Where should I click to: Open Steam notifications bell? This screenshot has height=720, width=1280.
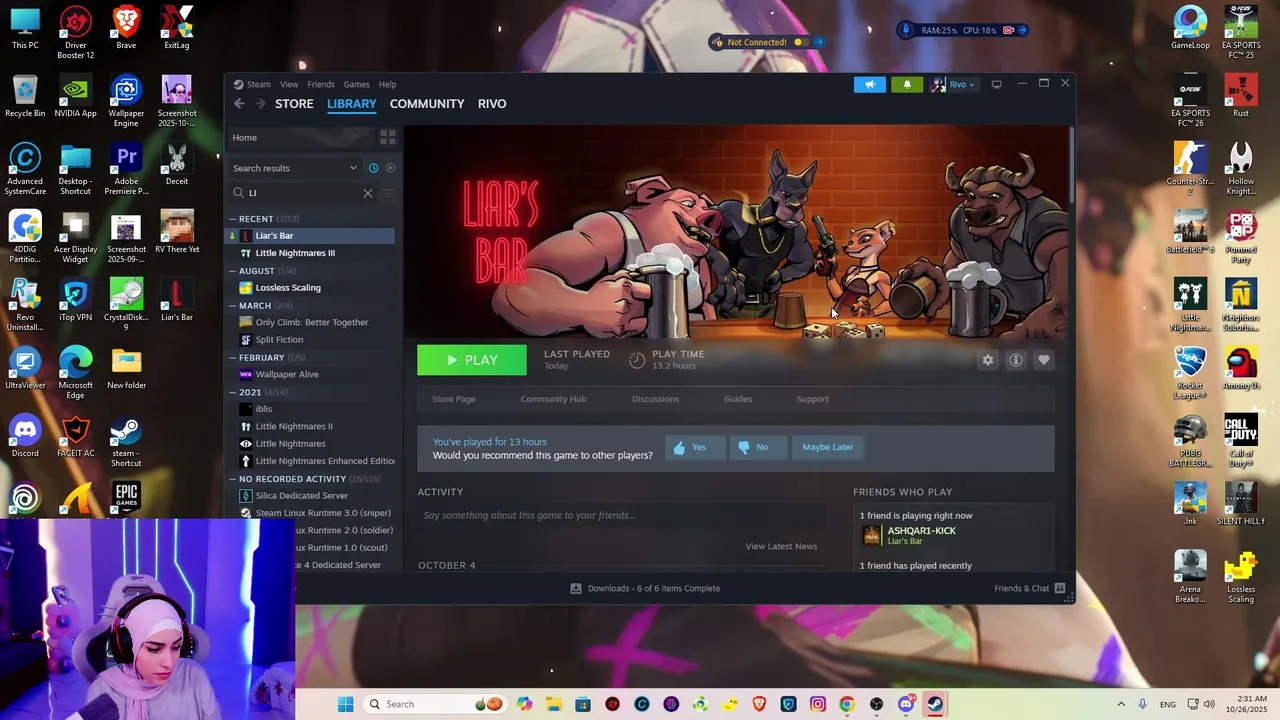coord(907,84)
